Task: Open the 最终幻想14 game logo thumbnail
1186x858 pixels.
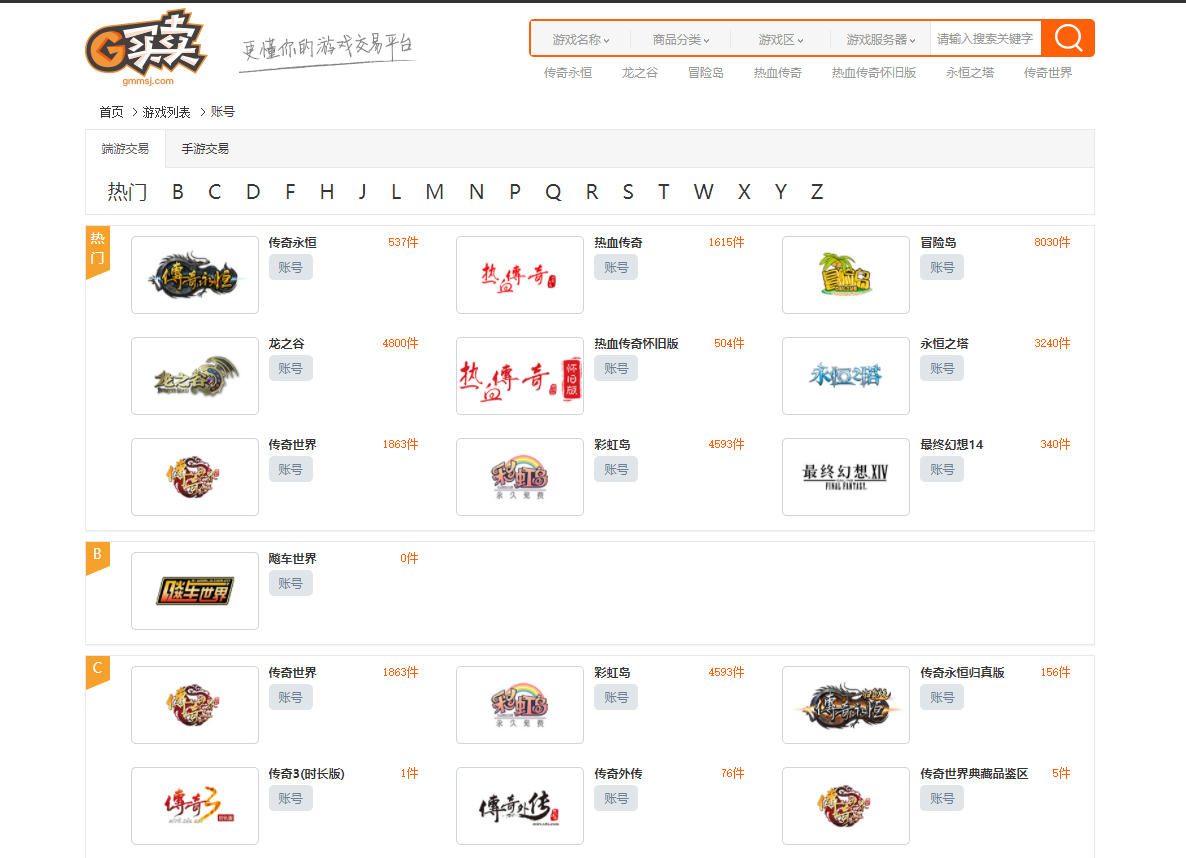Action: 846,477
